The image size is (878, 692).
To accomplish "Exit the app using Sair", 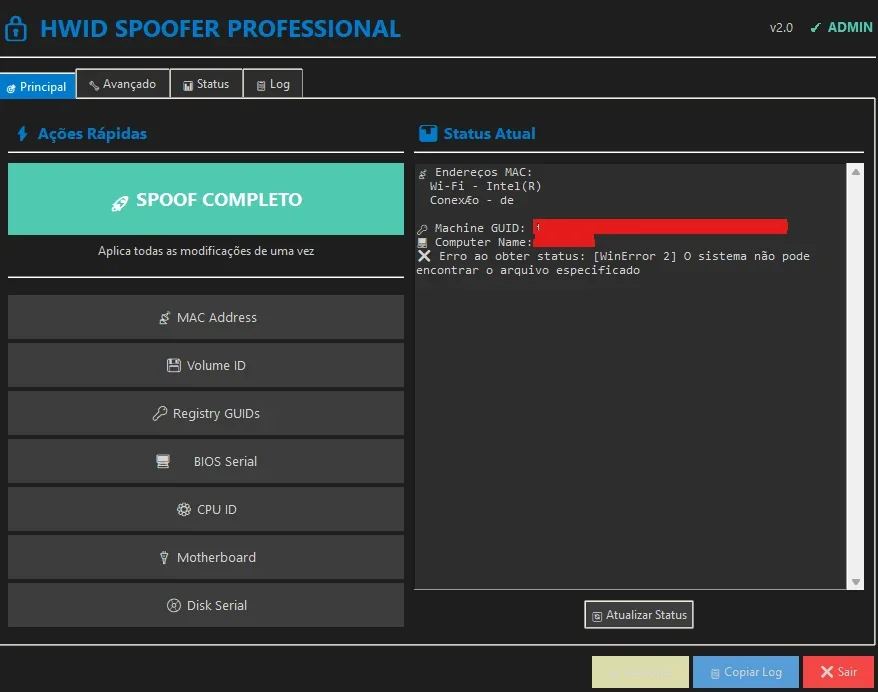I will click(x=838, y=672).
